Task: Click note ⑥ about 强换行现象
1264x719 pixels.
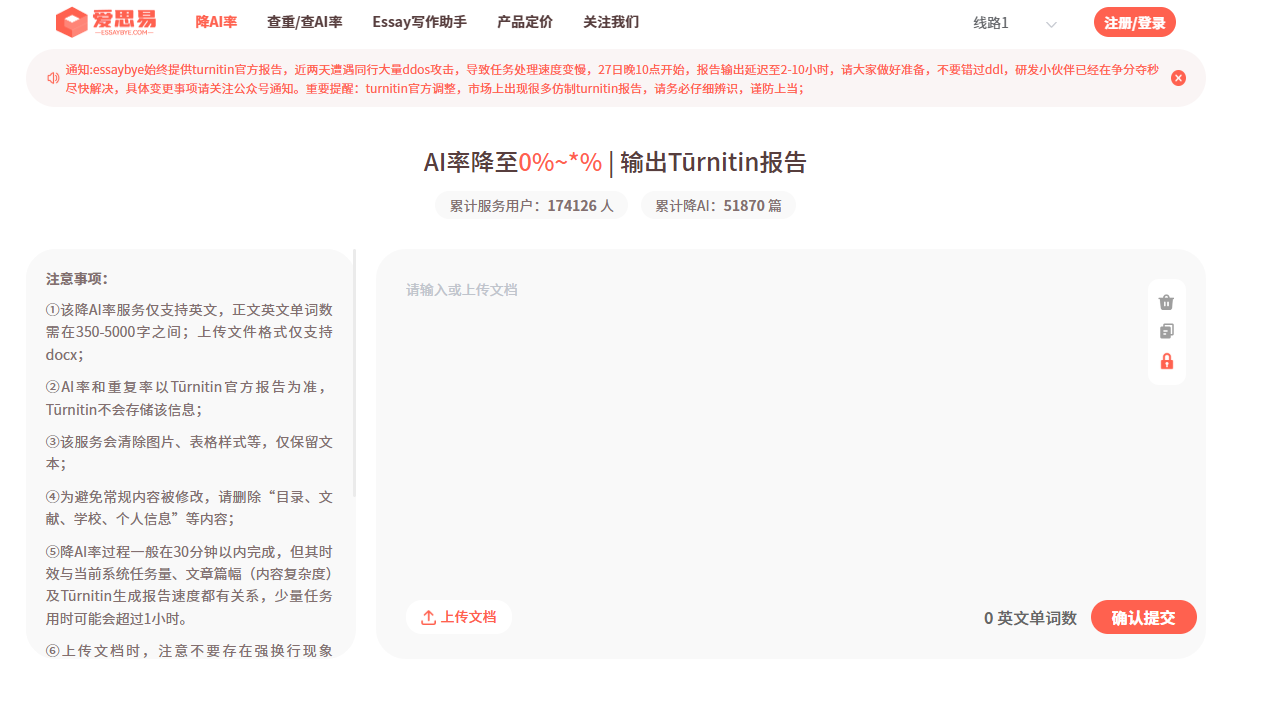Action: click(189, 650)
